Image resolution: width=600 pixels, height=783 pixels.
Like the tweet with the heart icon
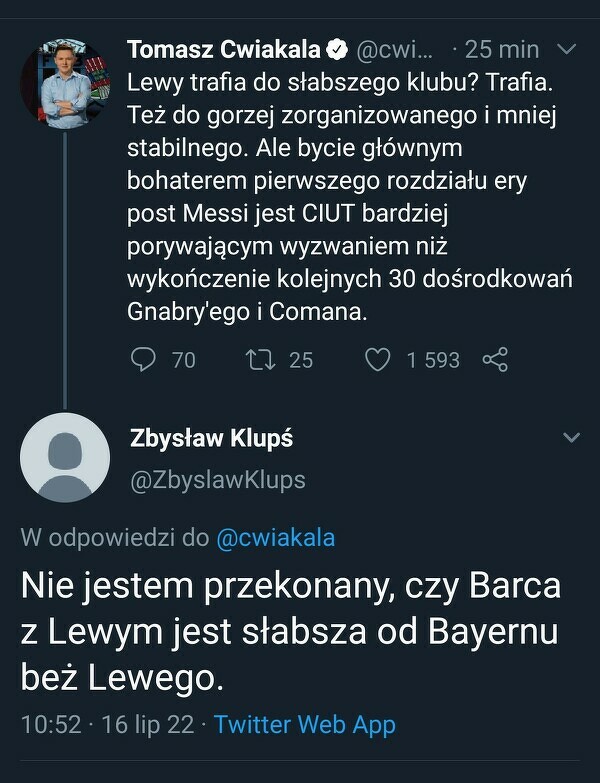tap(377, 359)
